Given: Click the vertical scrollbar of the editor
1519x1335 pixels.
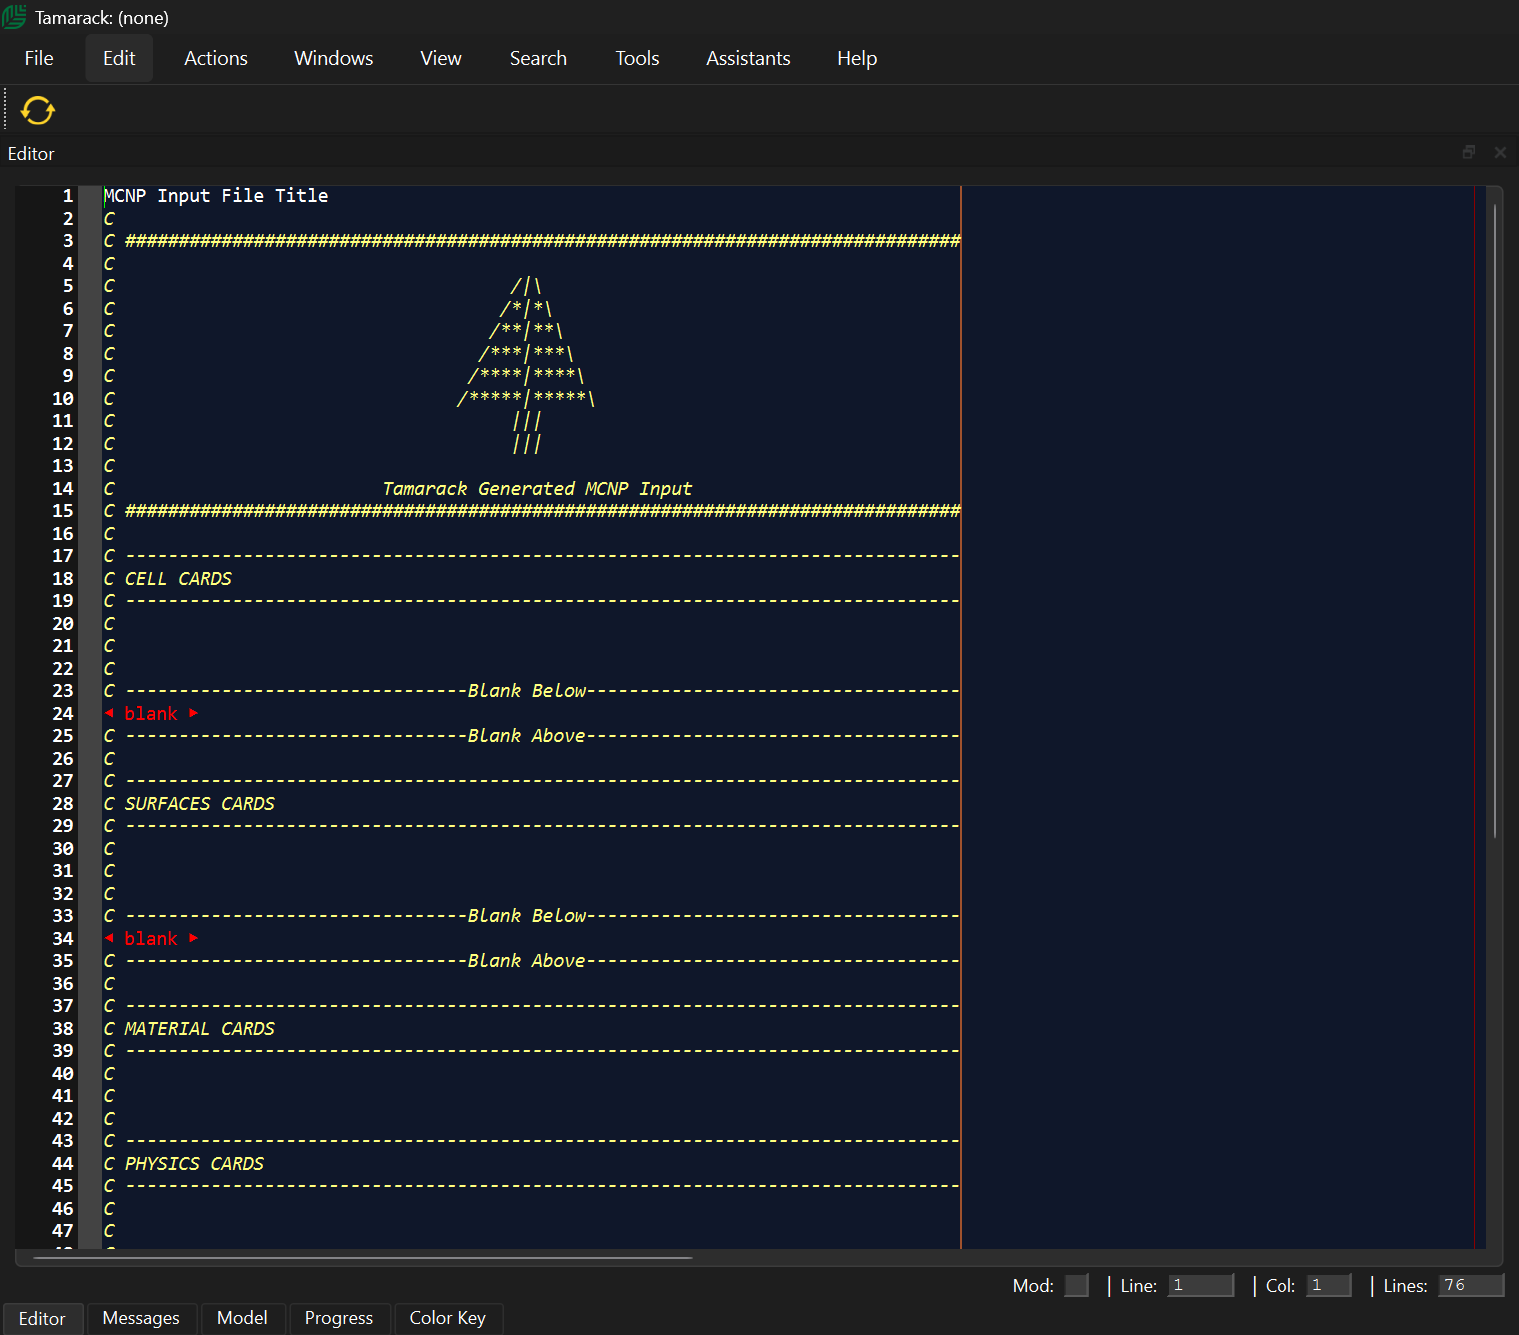Looking at the screenshot, I should coord(1495,520).
